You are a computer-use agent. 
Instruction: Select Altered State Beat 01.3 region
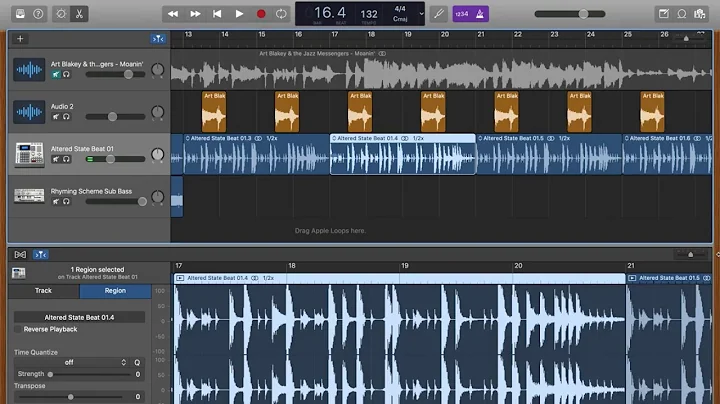pyautogui.click(x=256, y=154)
